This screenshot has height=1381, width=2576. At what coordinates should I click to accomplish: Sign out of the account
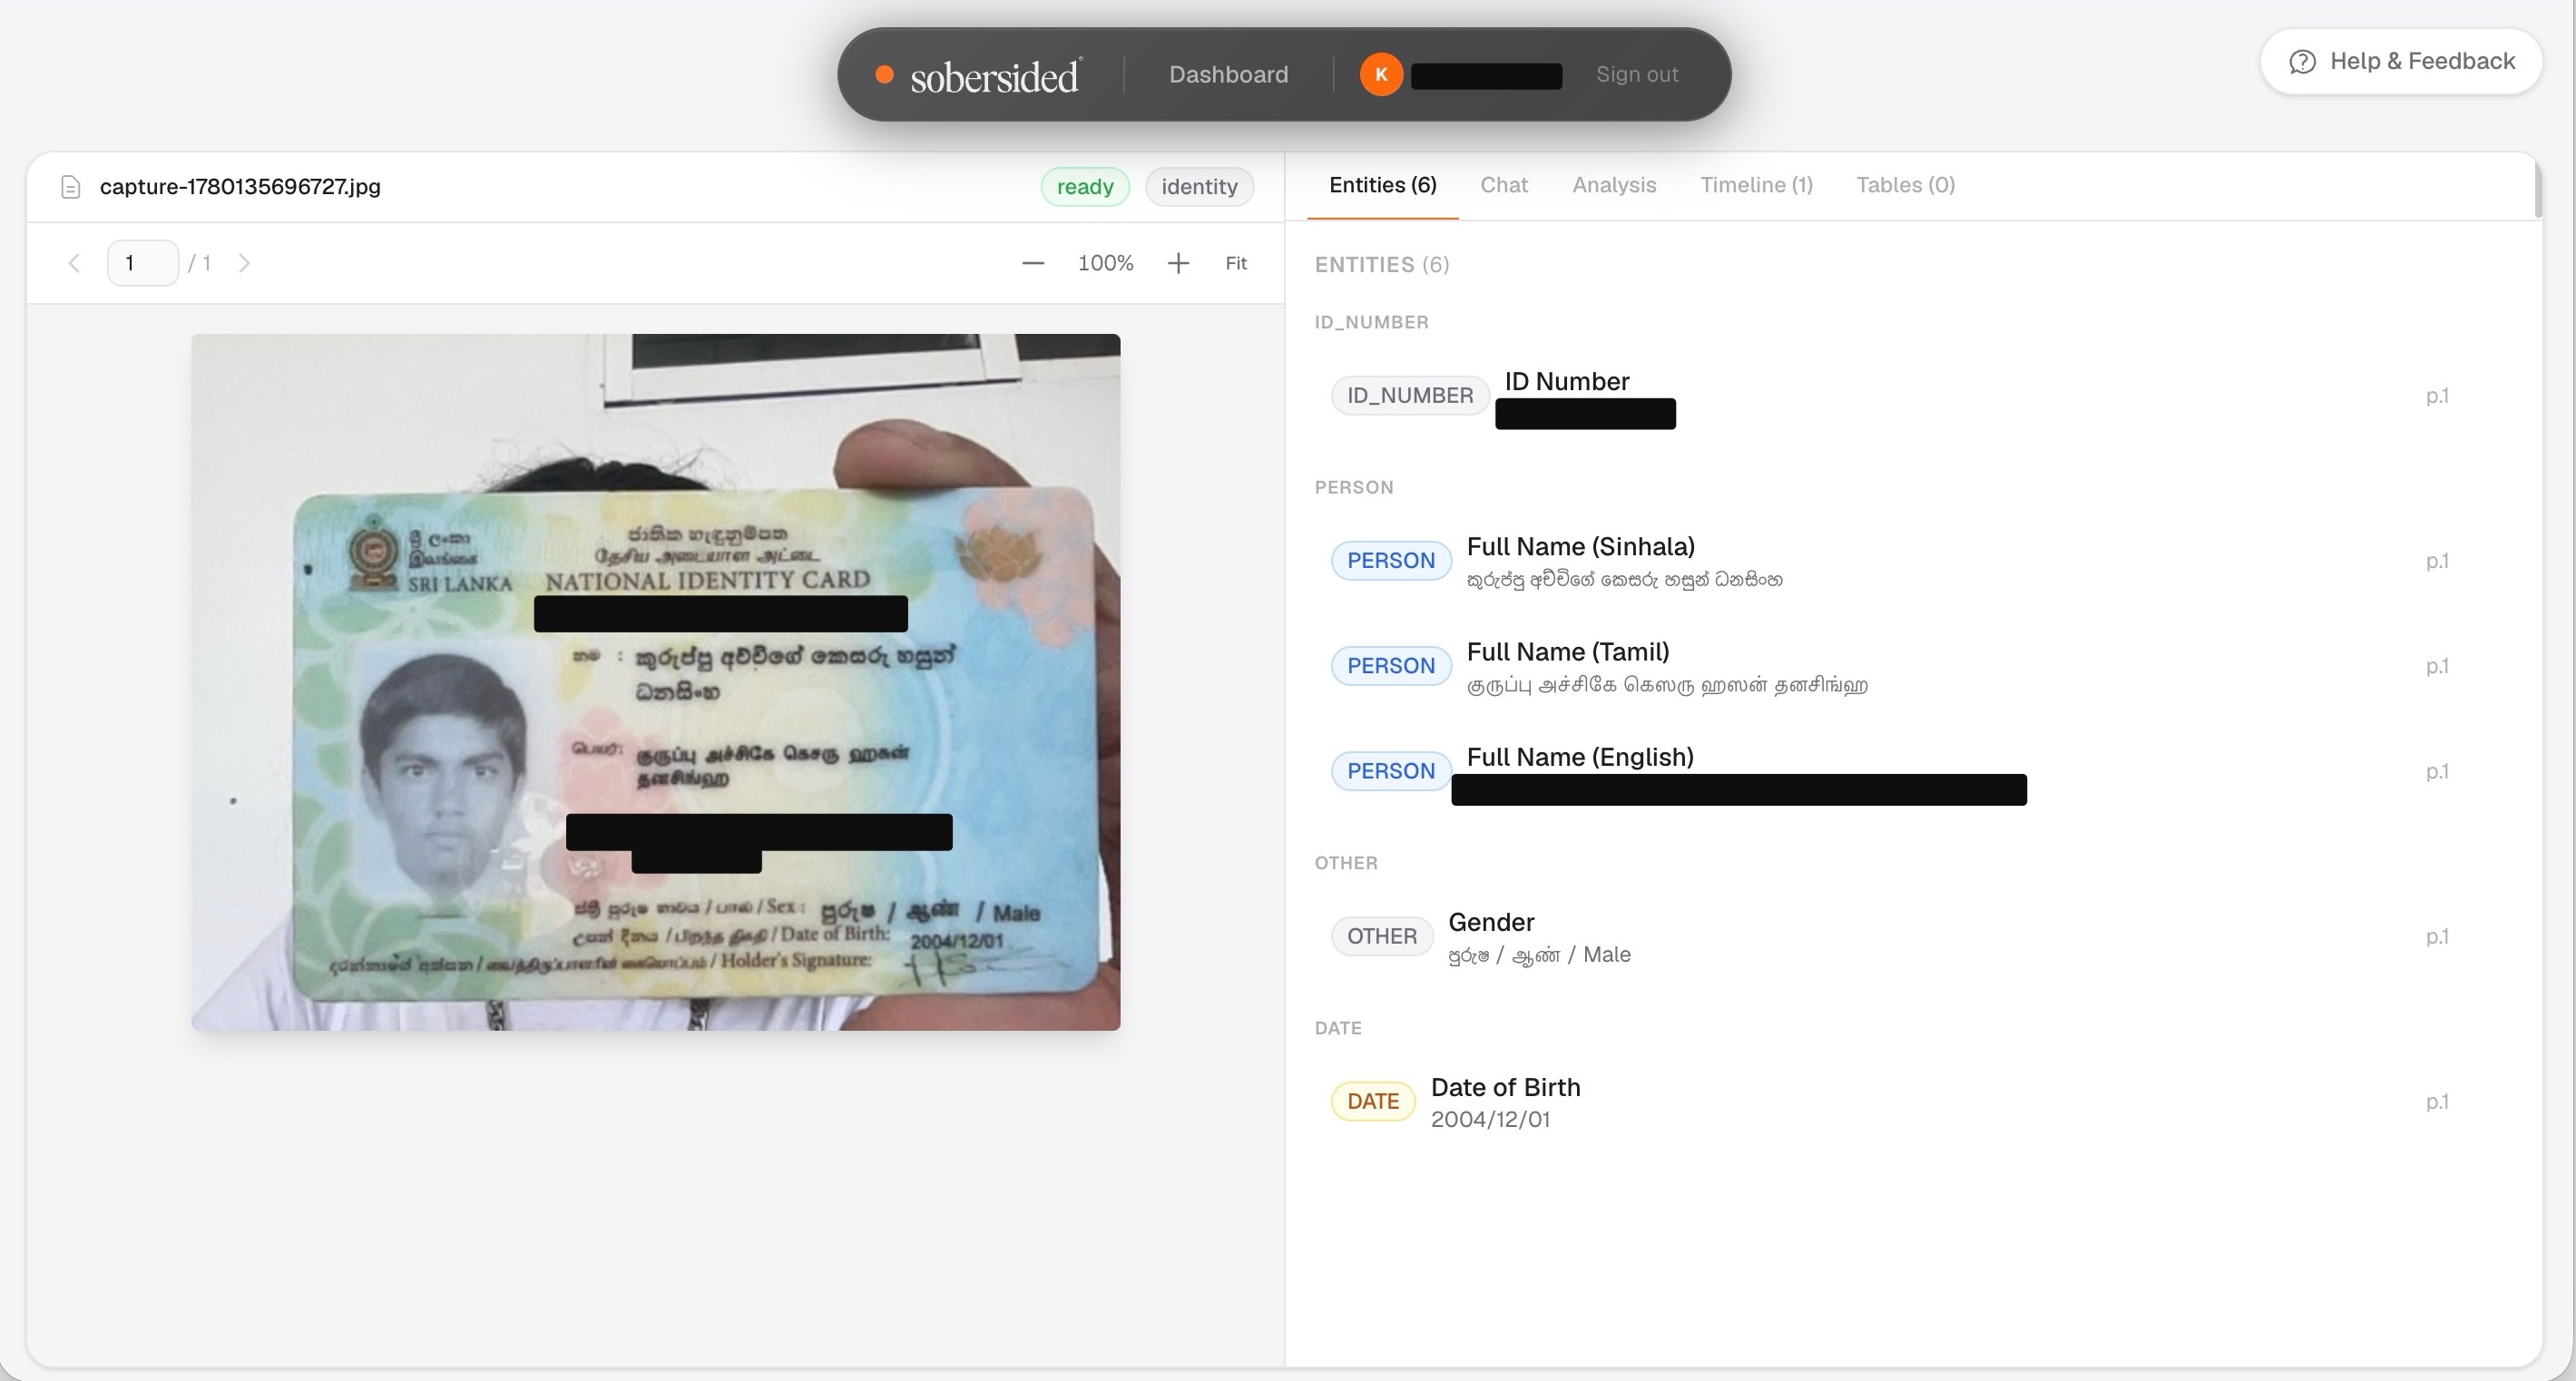tap(1637, 75)
